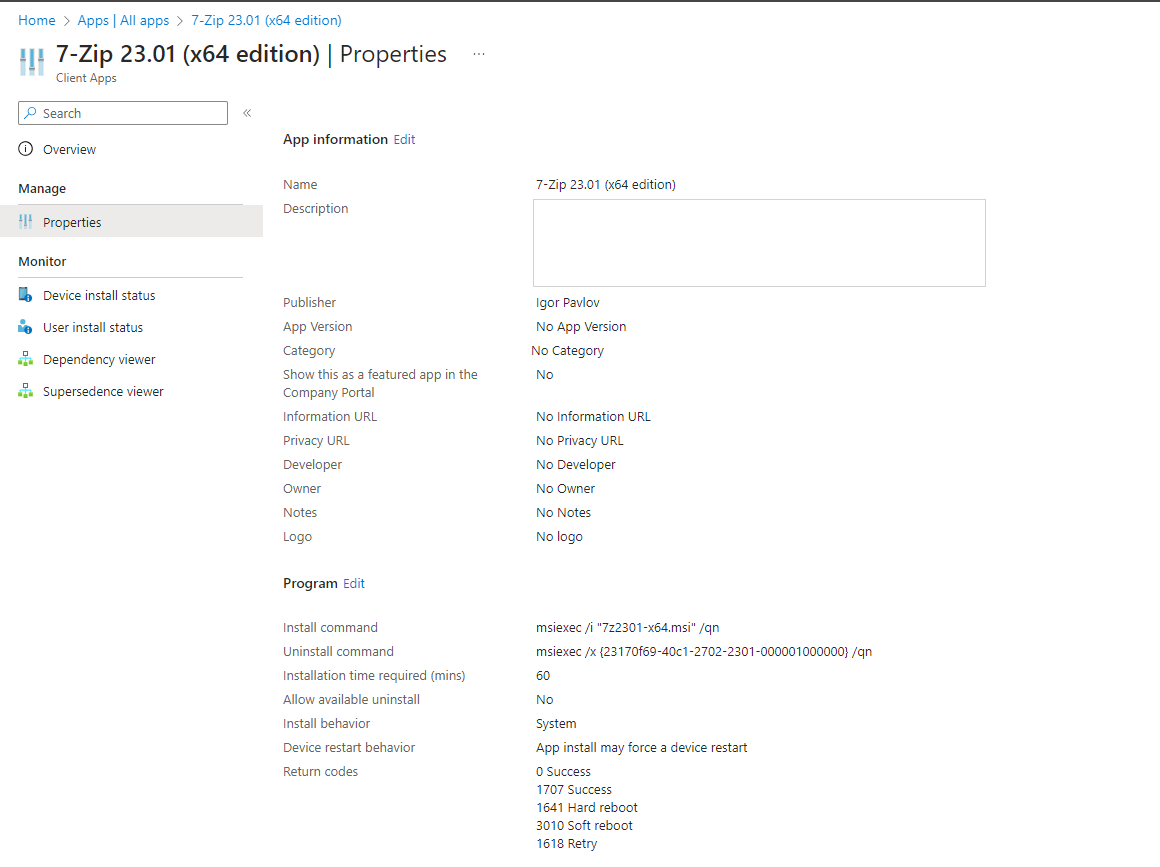This screenshot has width=1160, height=867.
Task: Open the ellipsis more options menu
Action: (479, 54)
